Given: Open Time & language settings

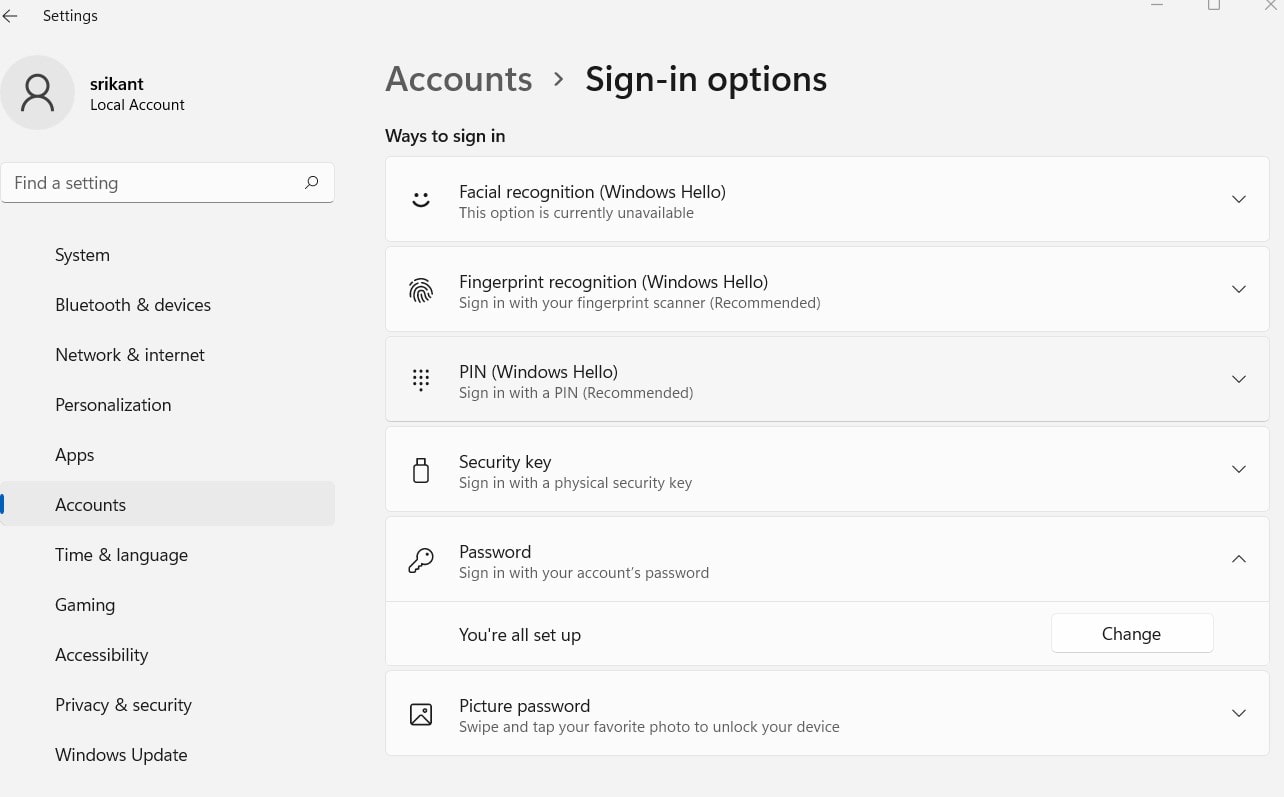Looking at the screenshot, I should point(168,555).
